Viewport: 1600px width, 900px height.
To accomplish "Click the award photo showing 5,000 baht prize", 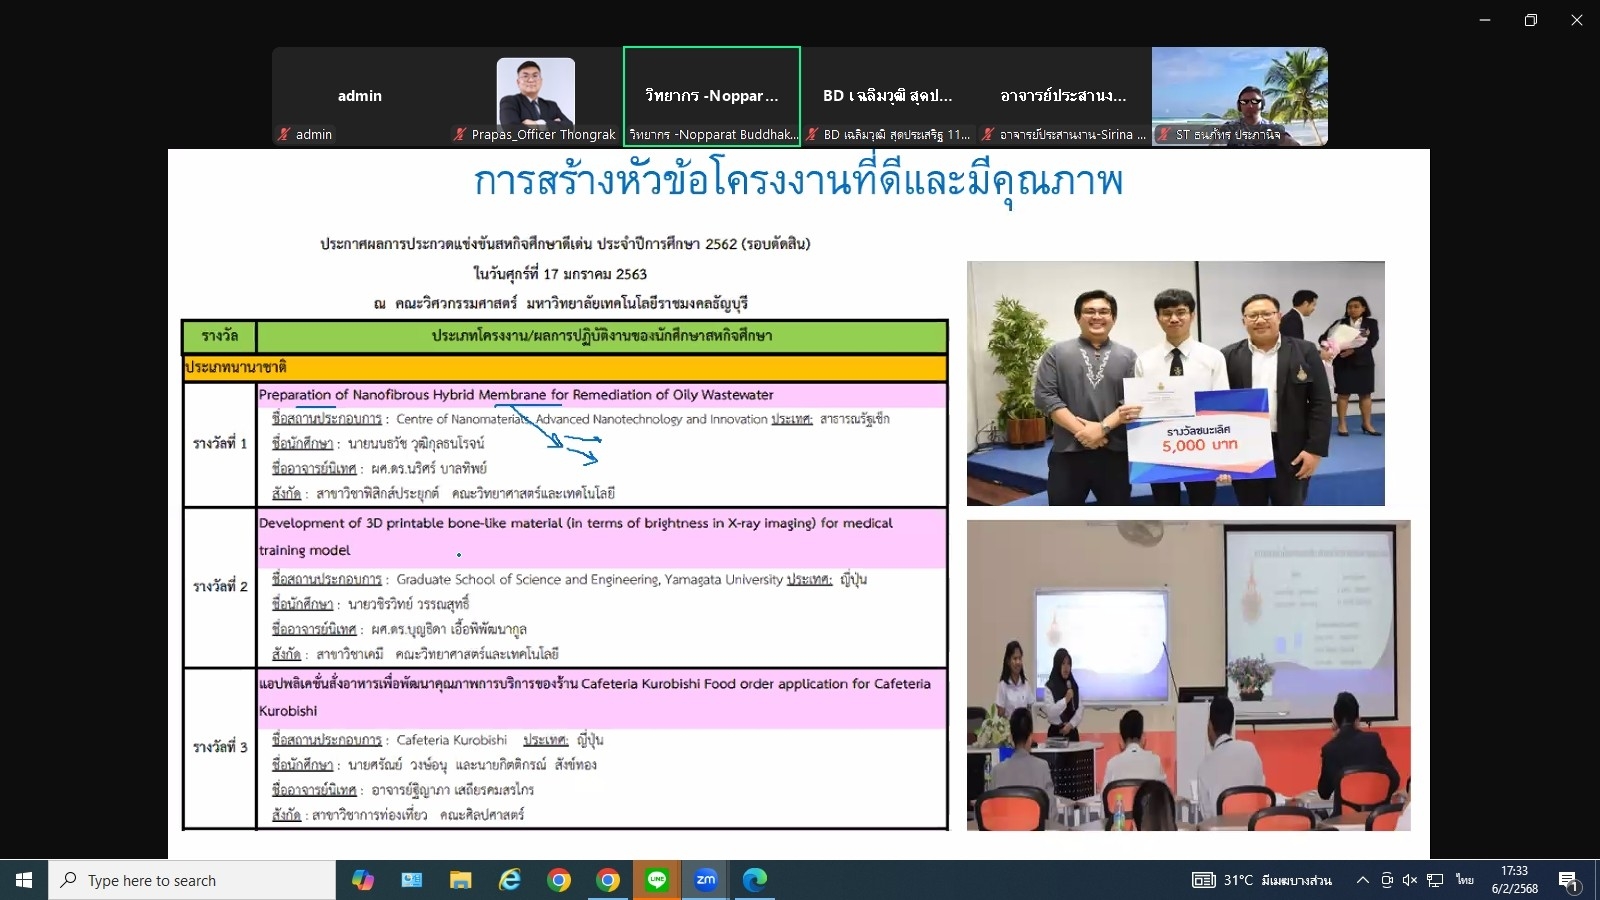I will 1176,383.
